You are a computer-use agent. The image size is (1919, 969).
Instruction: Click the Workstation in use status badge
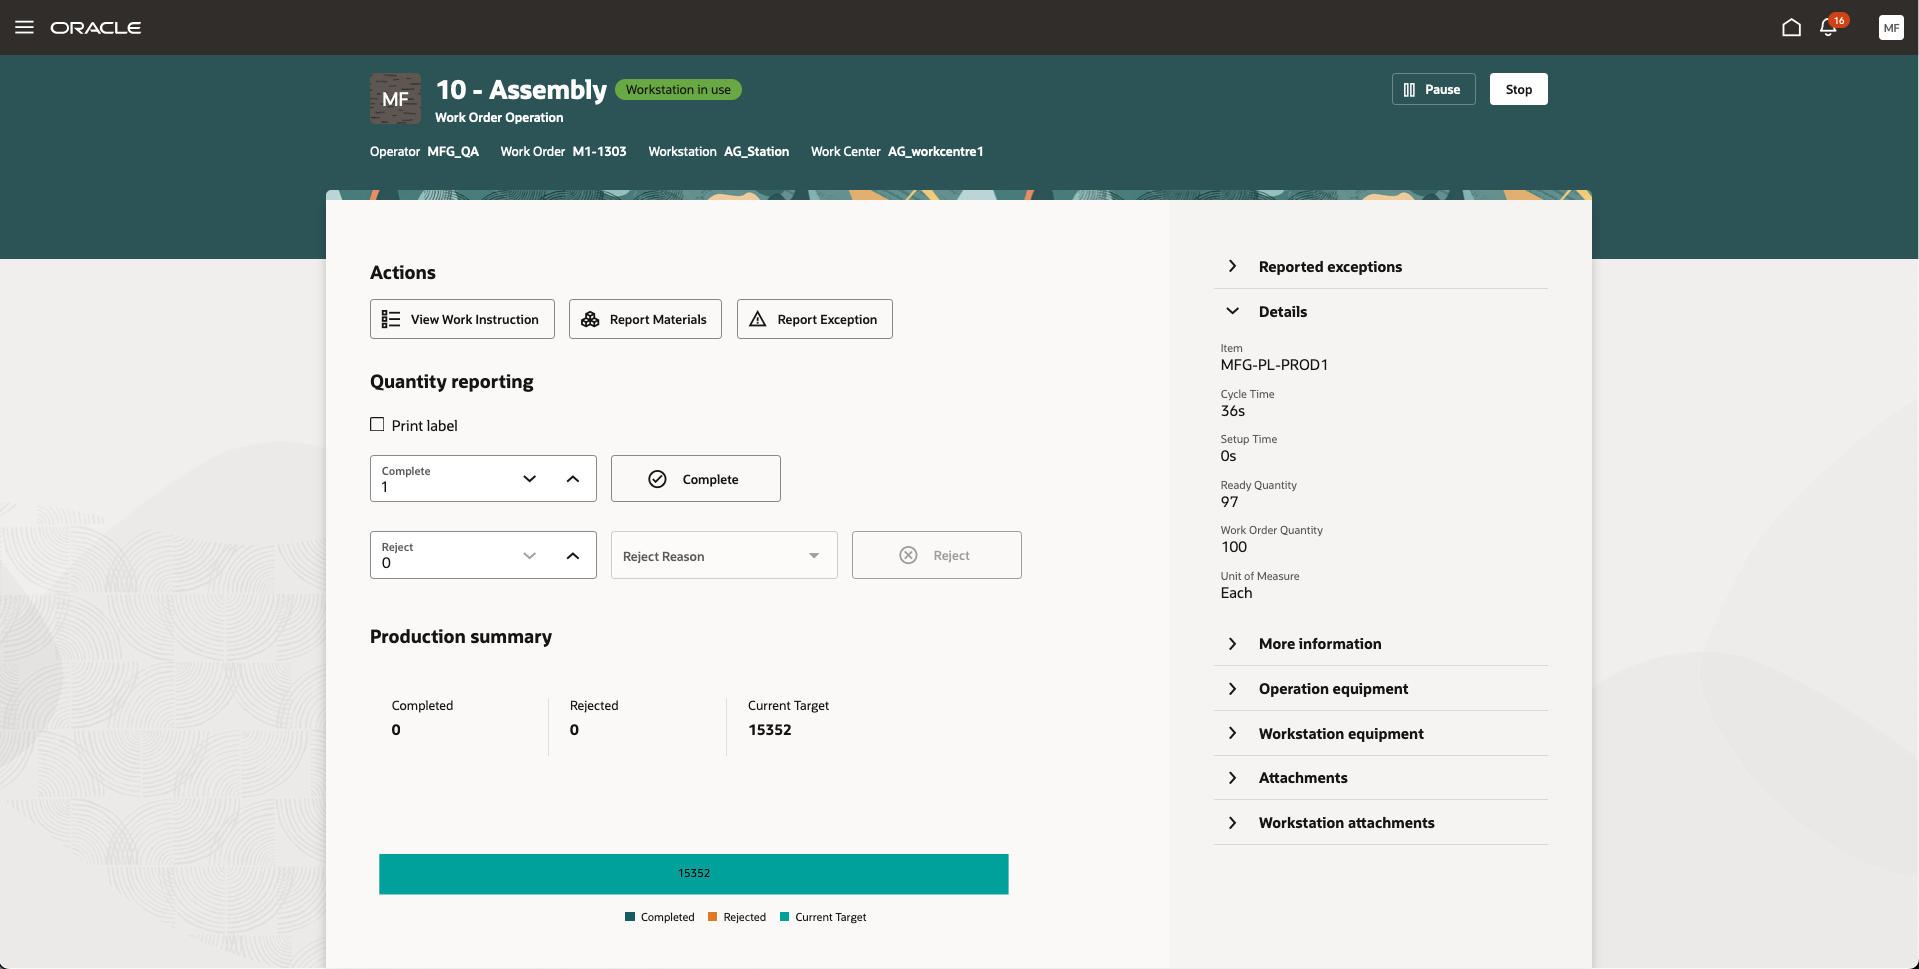pyautogui.click(x=678, y=89)
